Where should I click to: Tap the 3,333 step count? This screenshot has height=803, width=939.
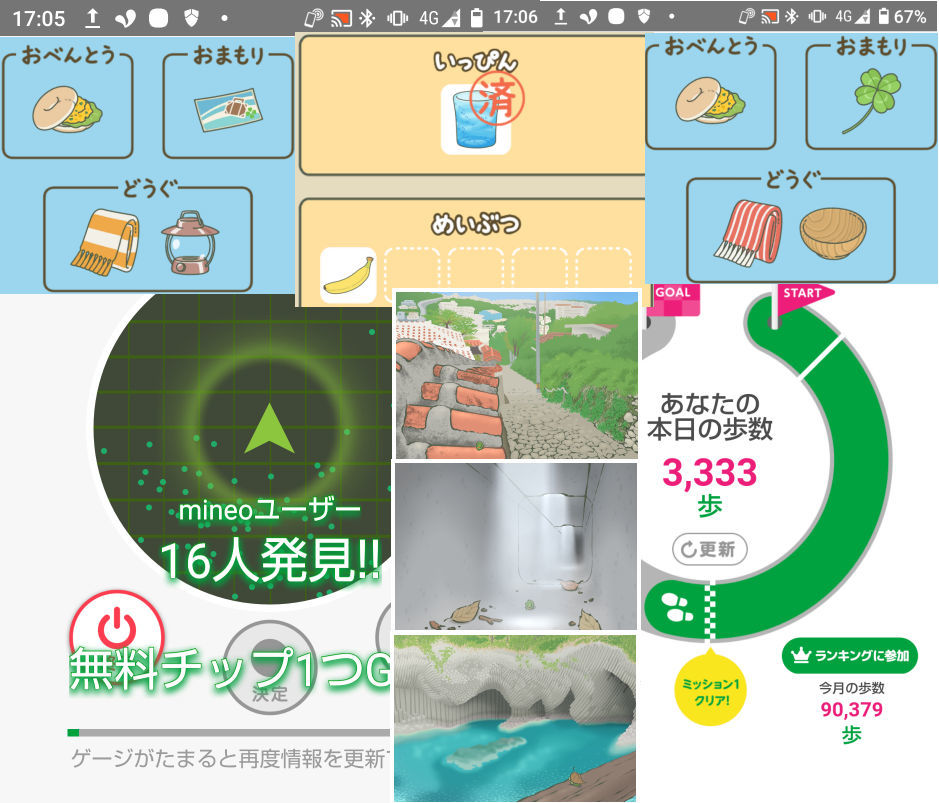710,472
